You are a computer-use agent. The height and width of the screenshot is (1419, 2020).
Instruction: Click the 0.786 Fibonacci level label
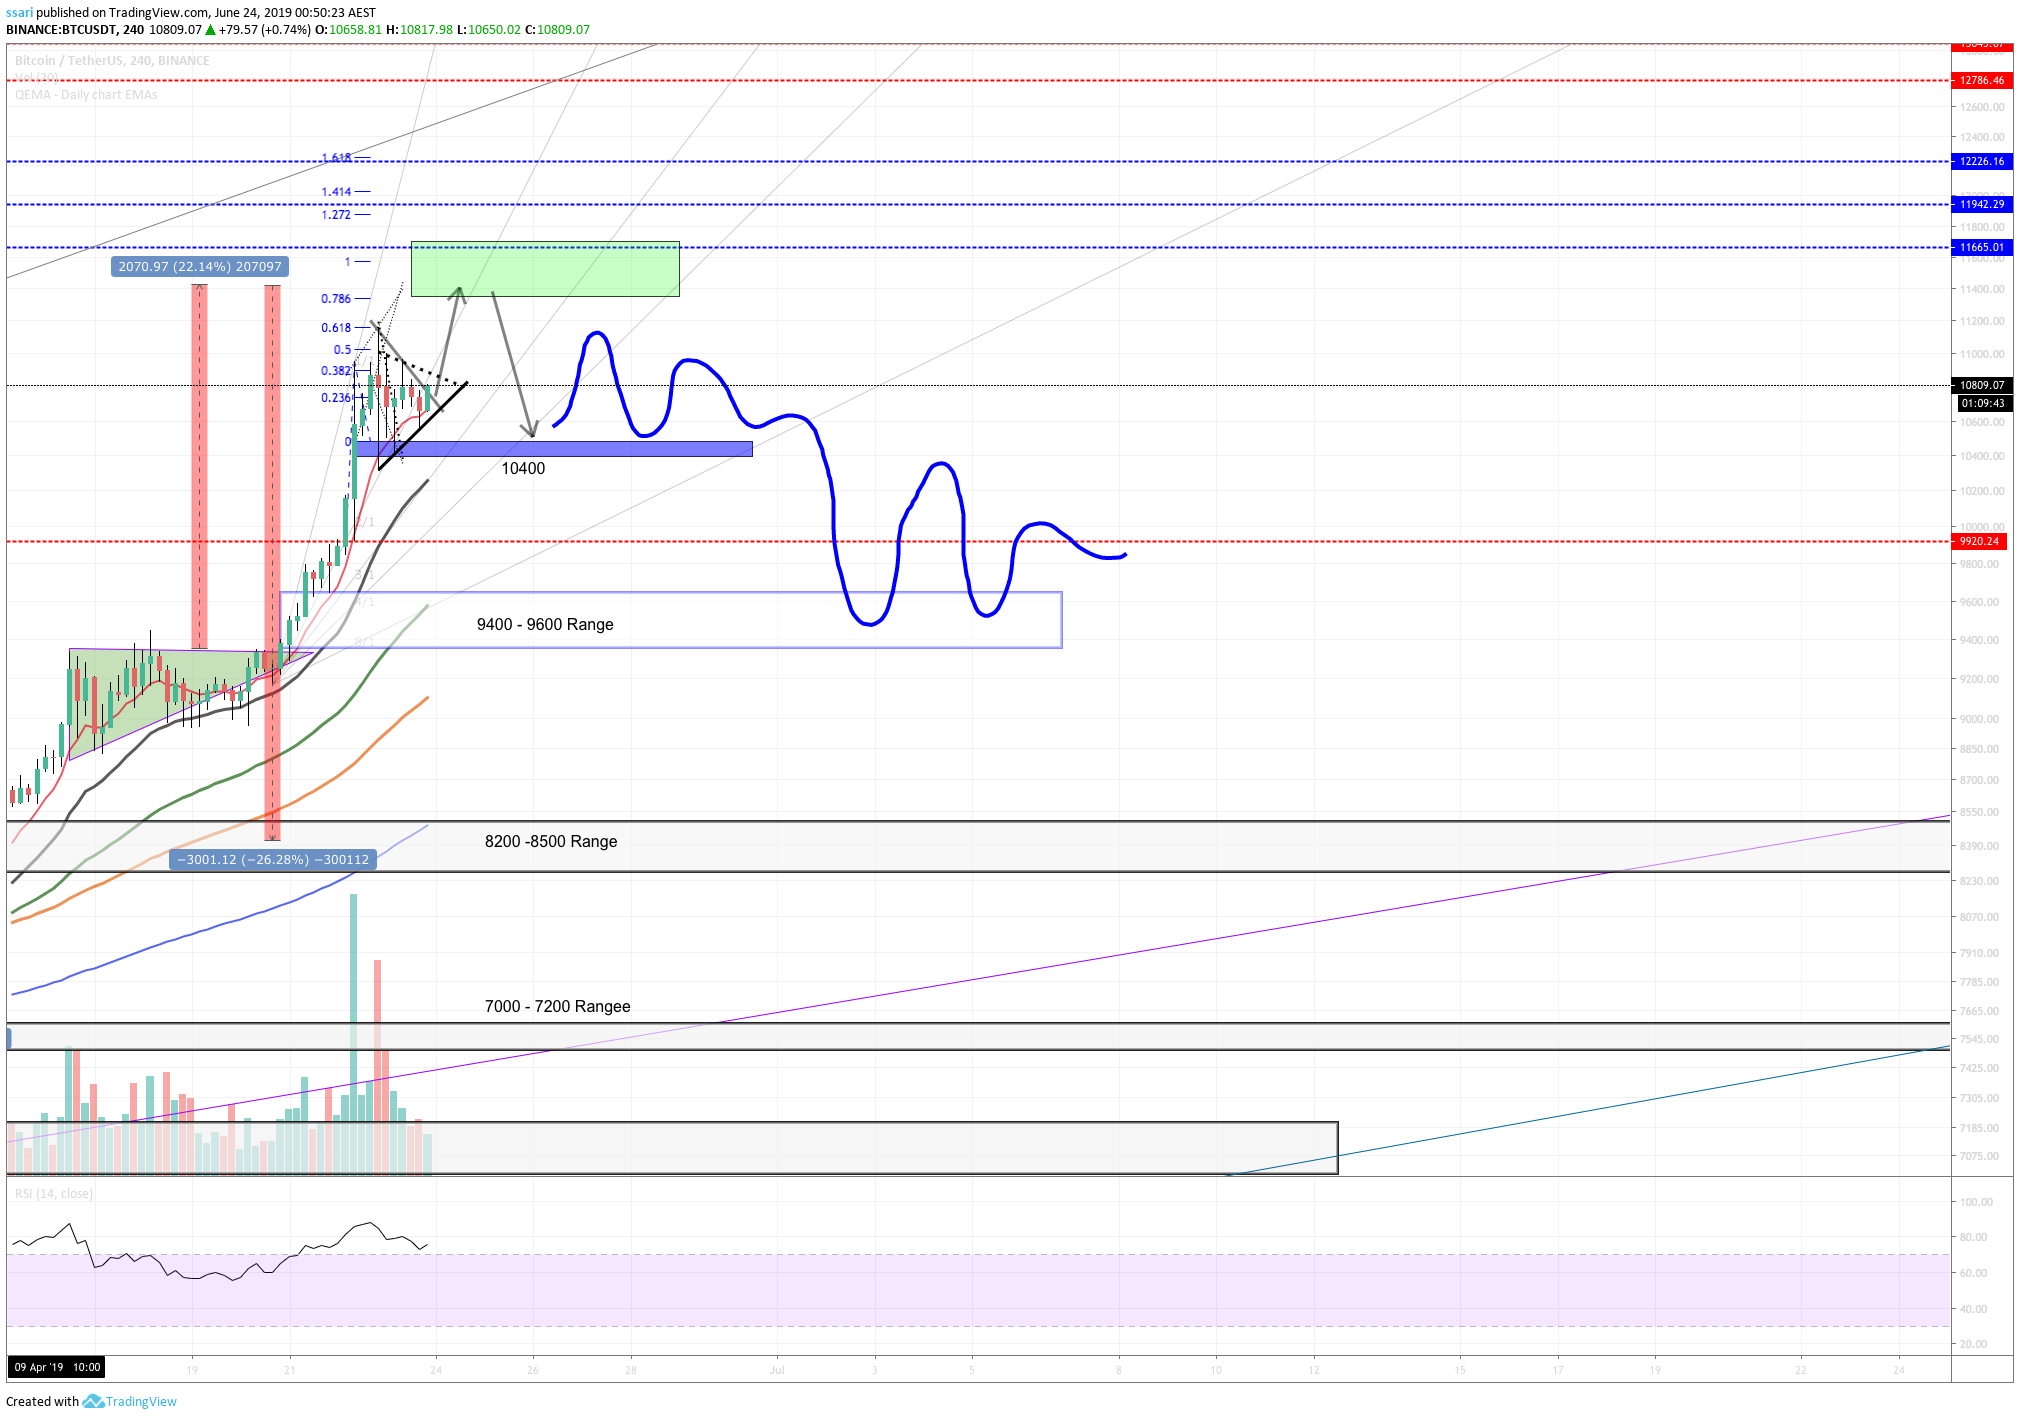coord(336,298)
